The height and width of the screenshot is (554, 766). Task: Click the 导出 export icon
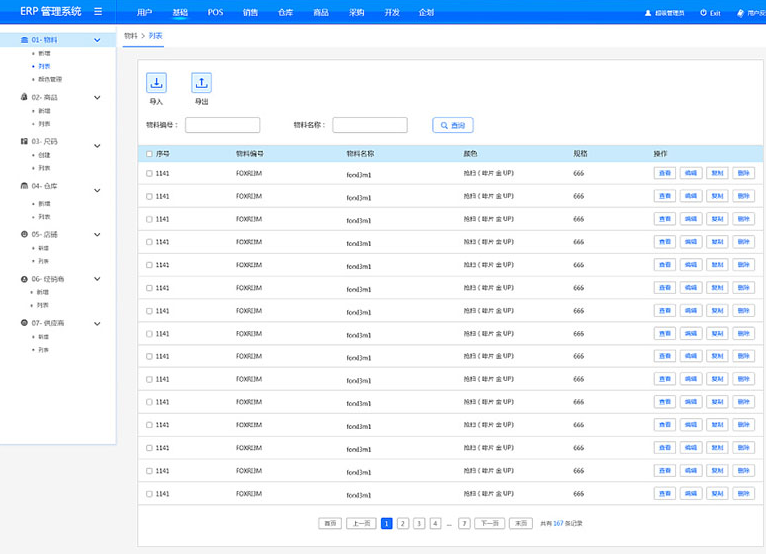point(201,83)
